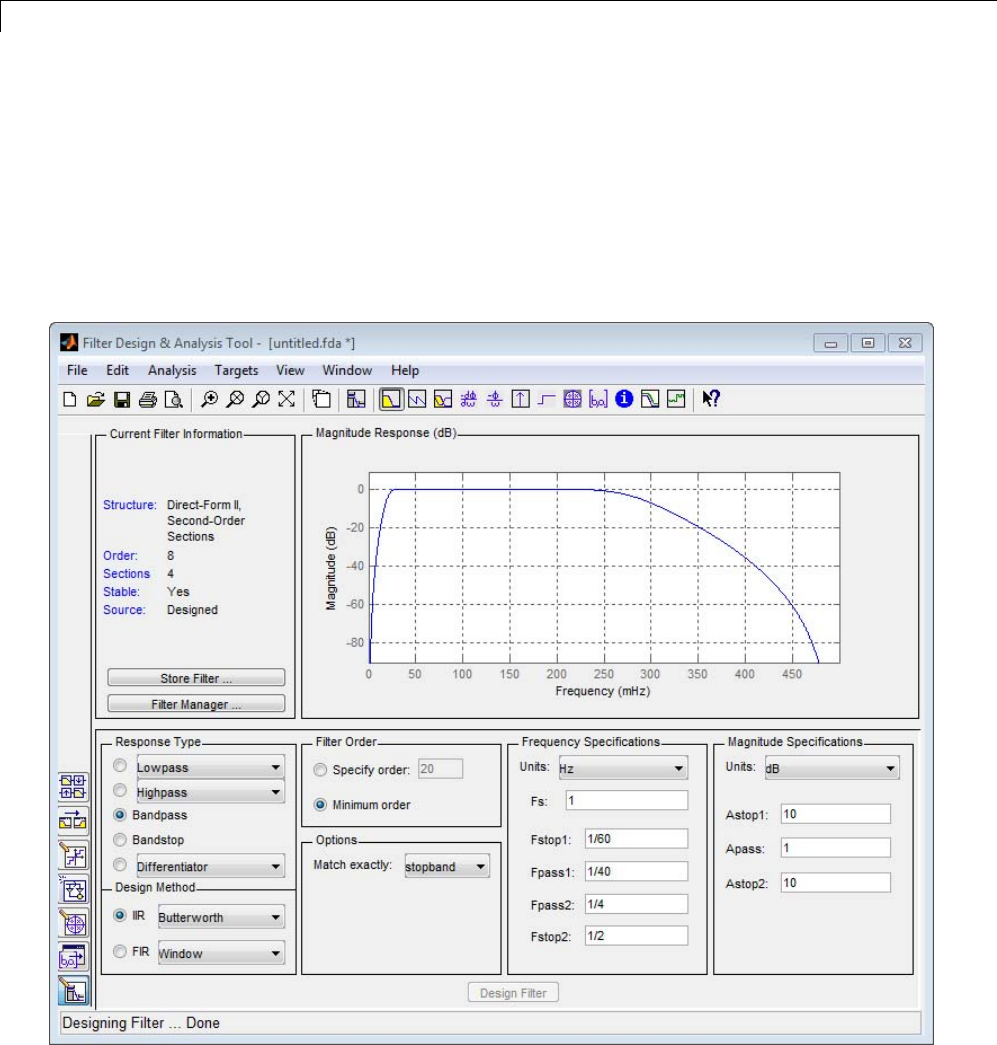This screenshot has height=1045, width=997.
Task: Open the Edit menu
Action: point(117,370)
